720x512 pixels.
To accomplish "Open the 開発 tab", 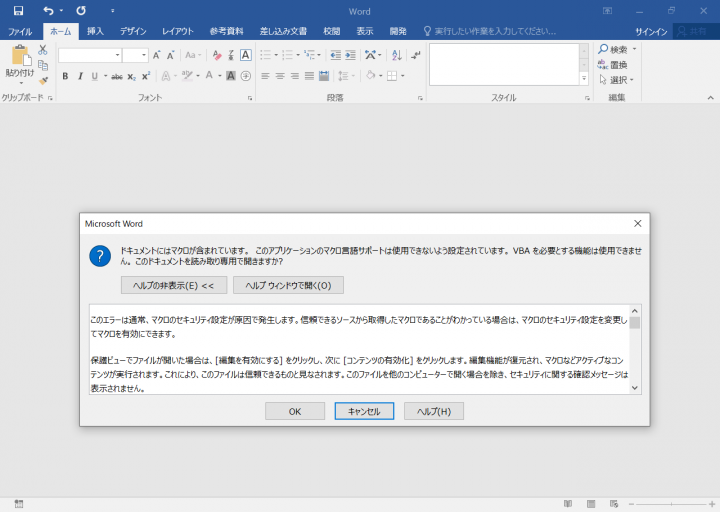I will click(x=398, y=31).
